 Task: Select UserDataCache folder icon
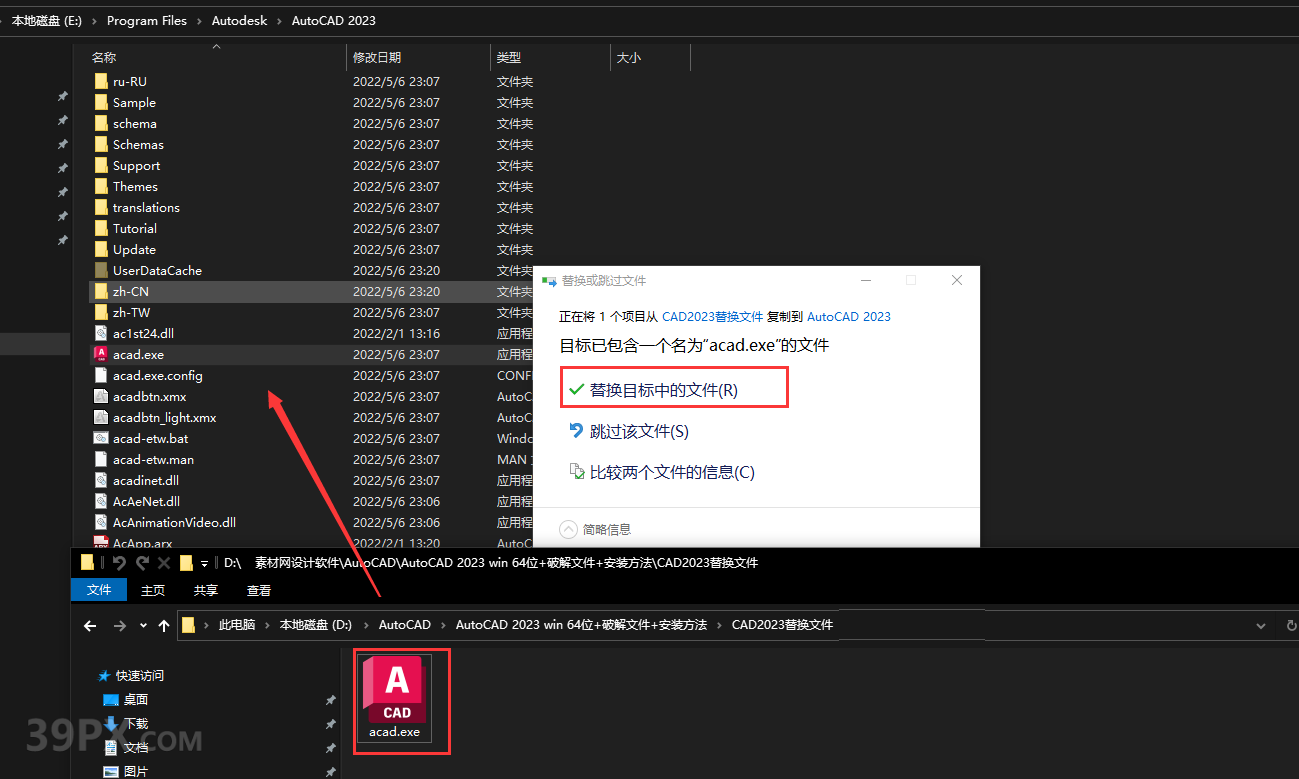coord(100,270)
